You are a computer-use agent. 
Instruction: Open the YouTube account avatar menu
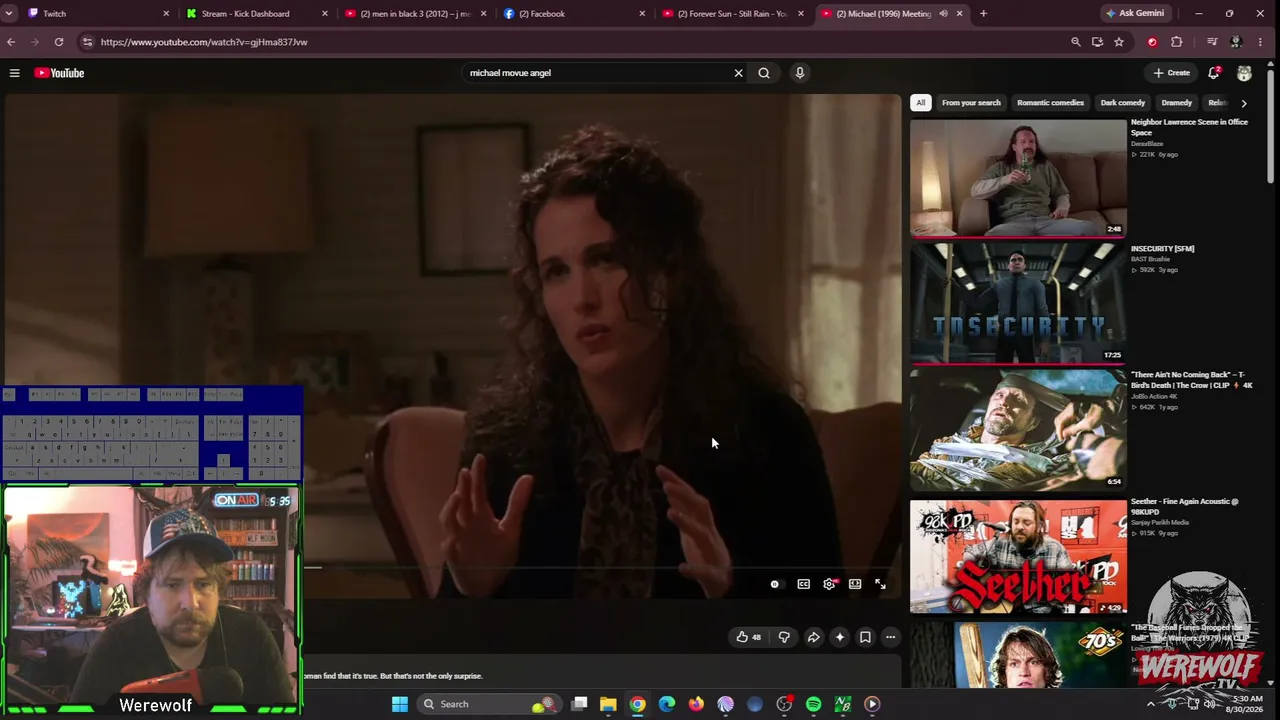1244,73
